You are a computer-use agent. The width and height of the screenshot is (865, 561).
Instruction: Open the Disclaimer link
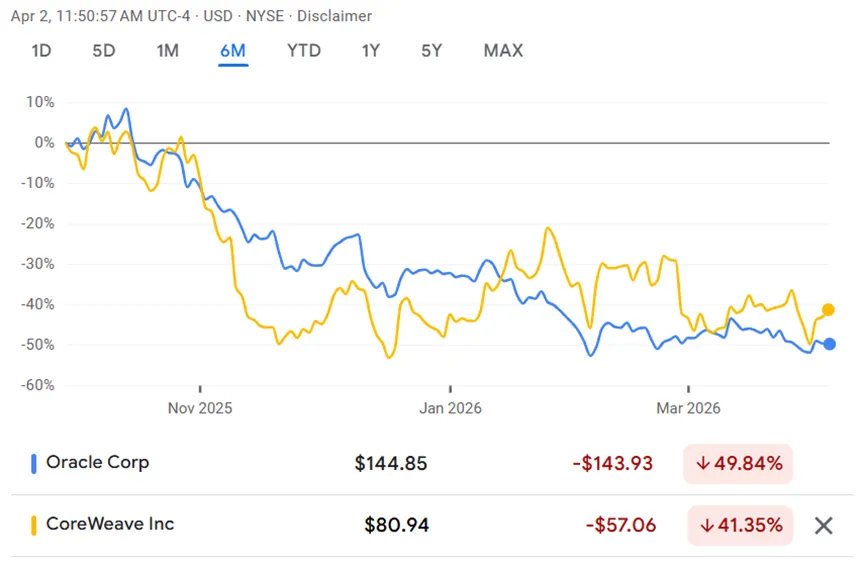pos(334,16)
